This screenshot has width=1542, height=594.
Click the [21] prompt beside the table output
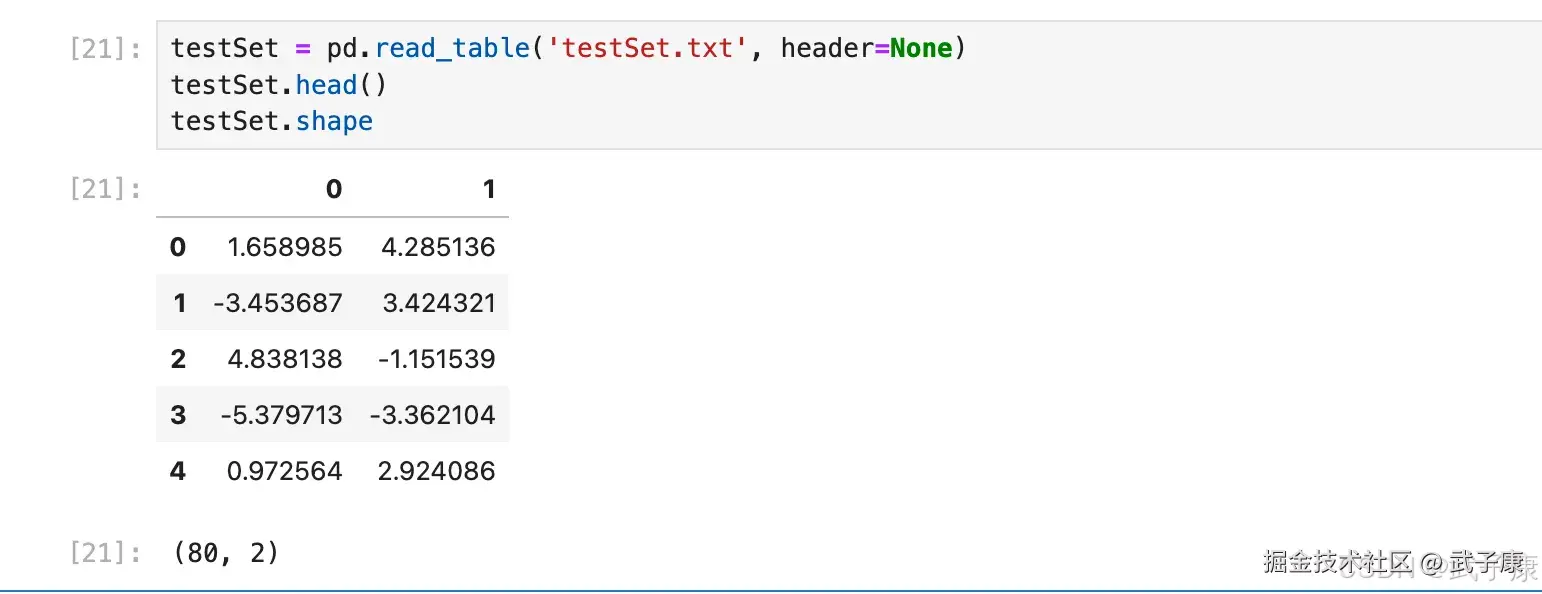pyautogui.click(x=104, y=189)
